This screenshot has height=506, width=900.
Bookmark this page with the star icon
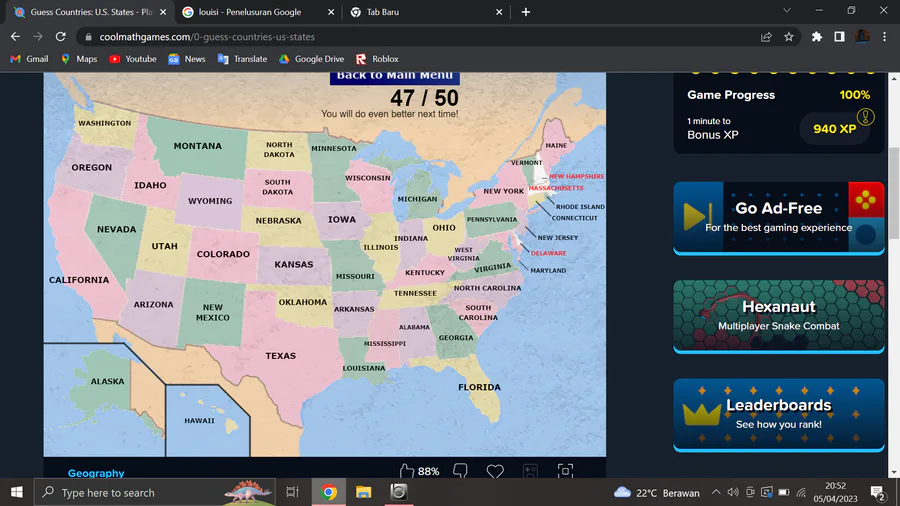[789, 37]
